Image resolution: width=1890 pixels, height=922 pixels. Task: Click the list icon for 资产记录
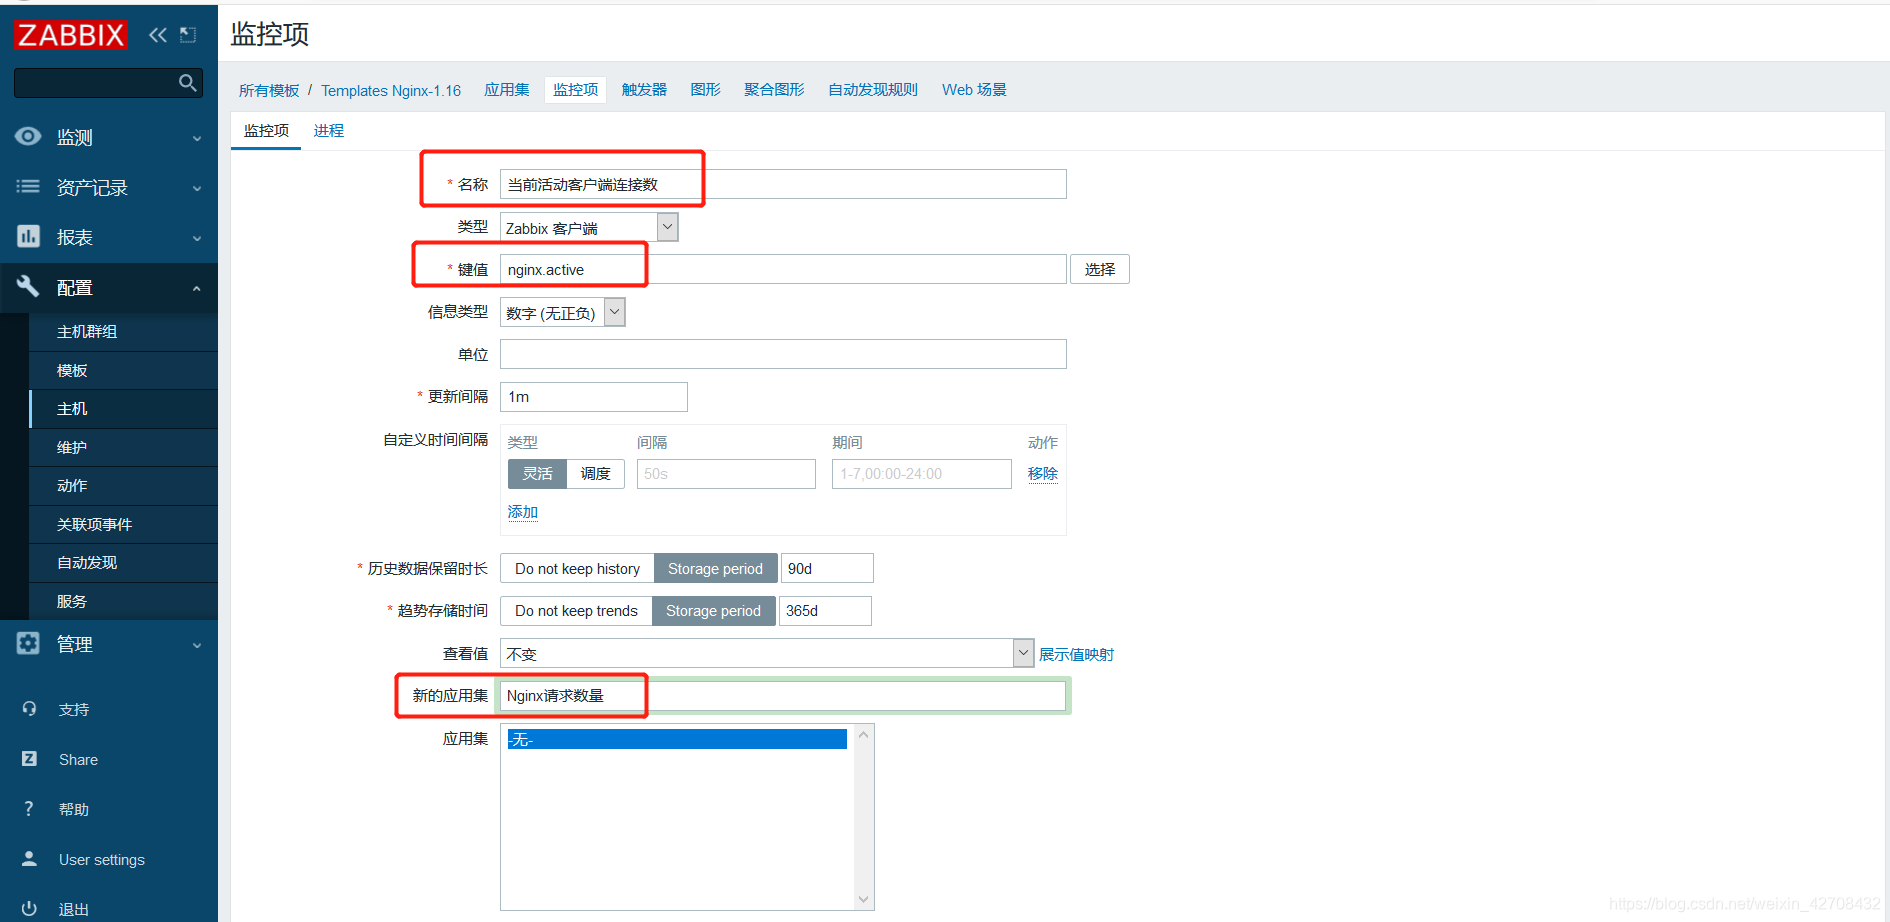(28, 186)
